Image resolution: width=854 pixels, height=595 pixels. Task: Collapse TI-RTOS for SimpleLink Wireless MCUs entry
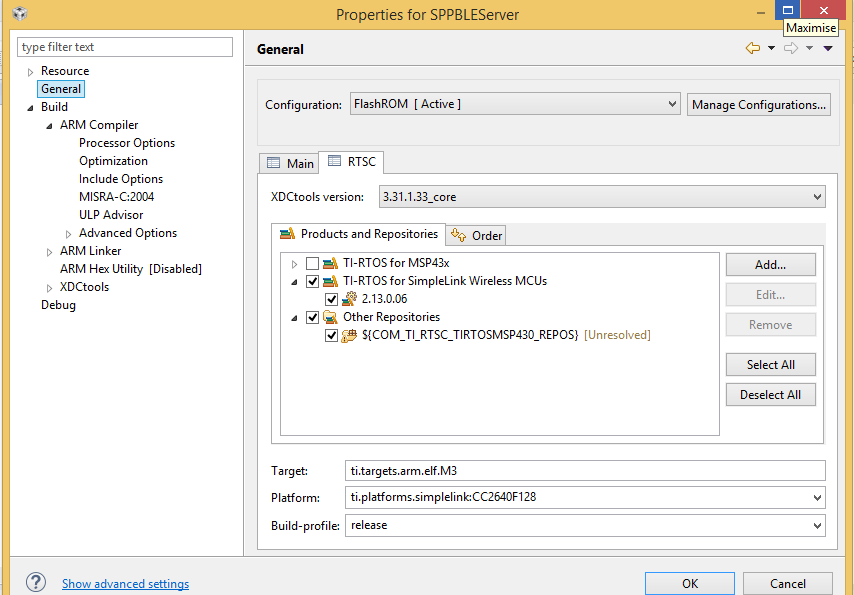[295, 282]
